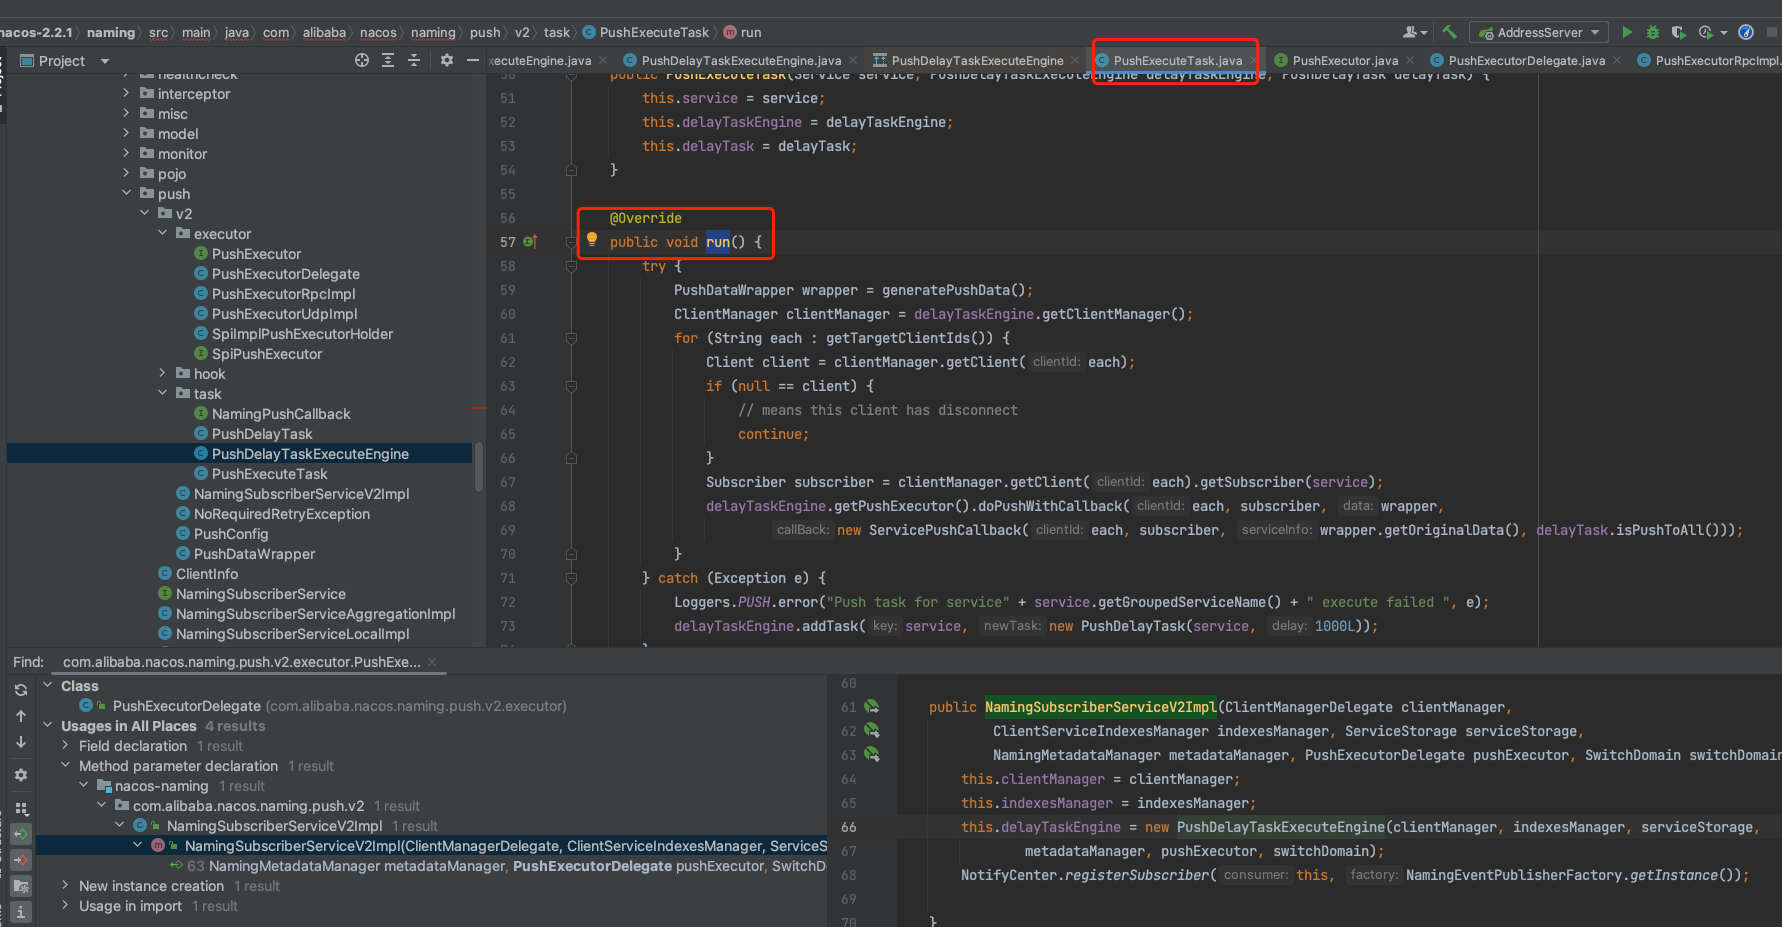1782x927 pixels.
Task: Click the Spring bean gutter icon at line 62
Action: 872,731
